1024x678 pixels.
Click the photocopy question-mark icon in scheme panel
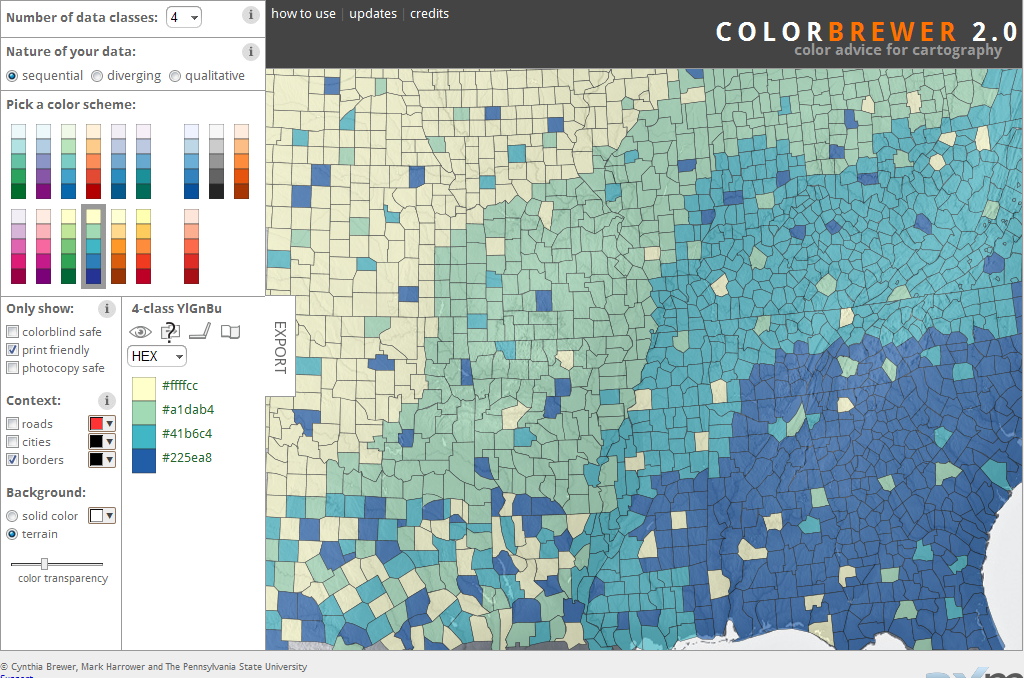pos(170,331)
